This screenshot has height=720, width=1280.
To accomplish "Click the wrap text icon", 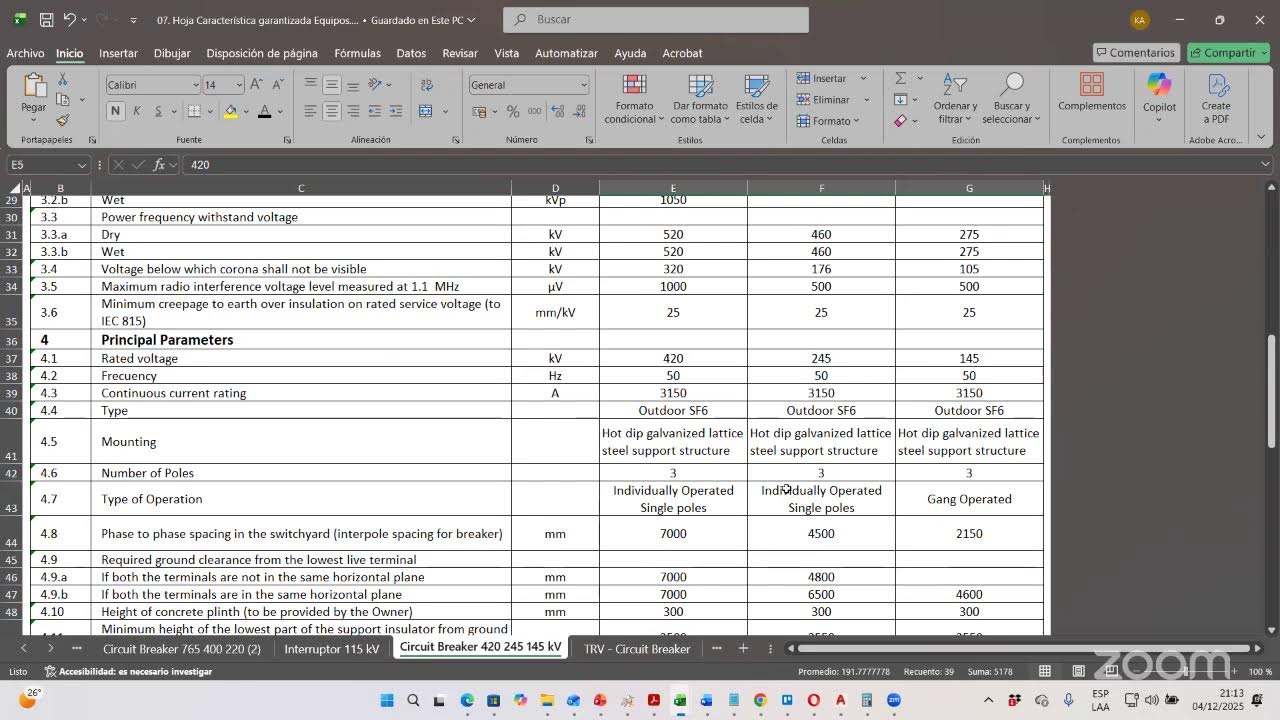I will [x=427, y=85].
